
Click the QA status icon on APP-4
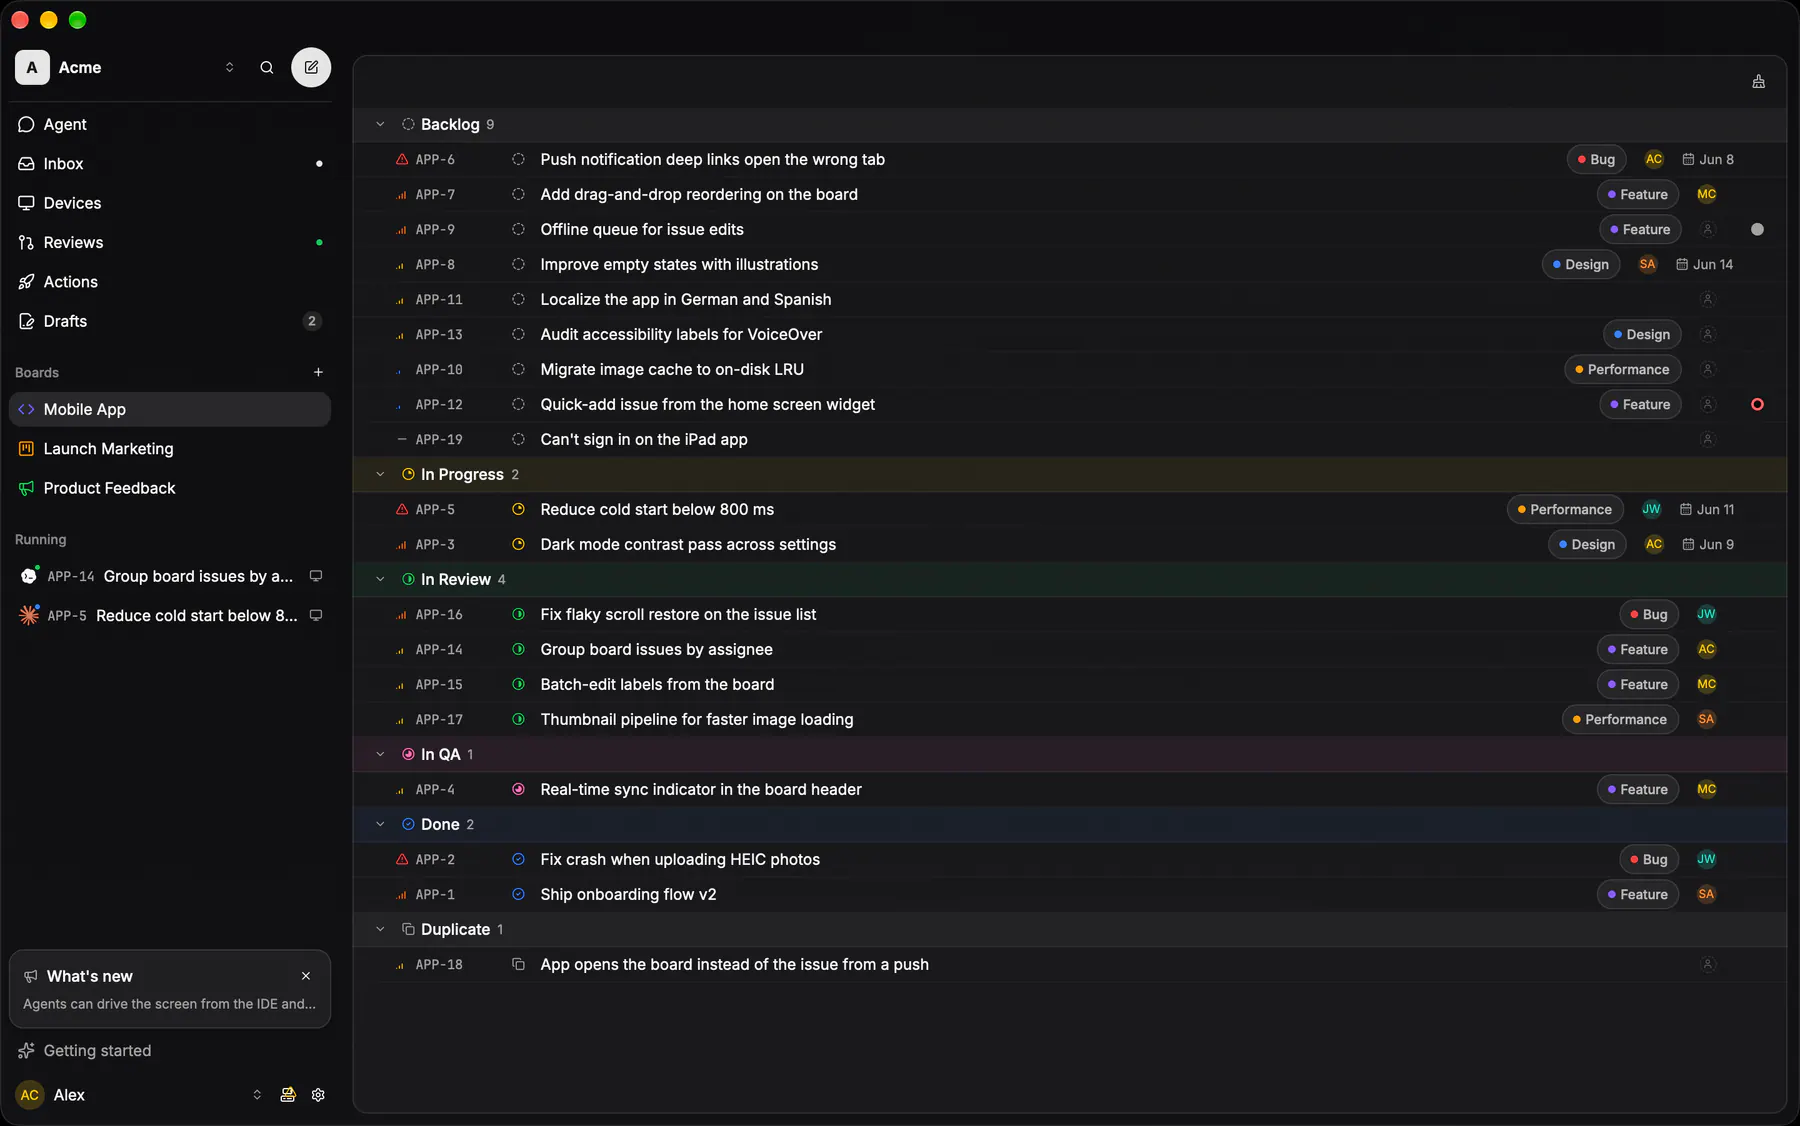pyautogui.click(x=518, y=789)
